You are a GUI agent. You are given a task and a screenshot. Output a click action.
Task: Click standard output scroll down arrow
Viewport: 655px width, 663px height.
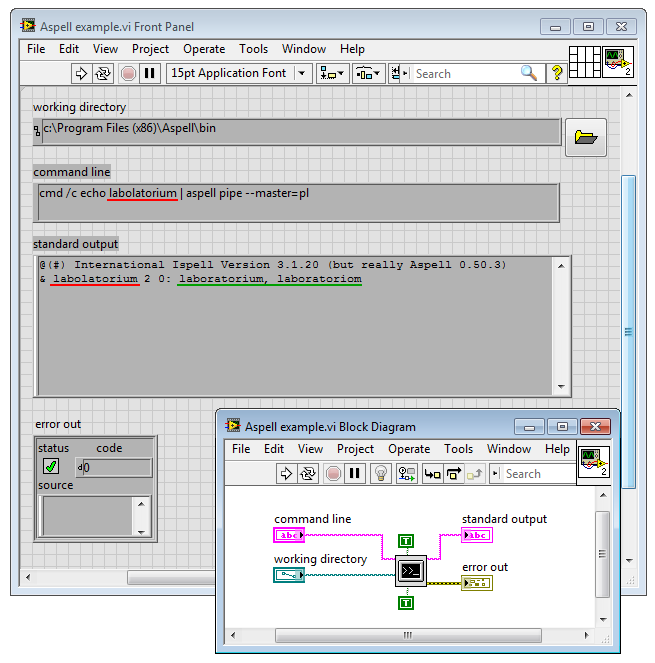[561, 386]
